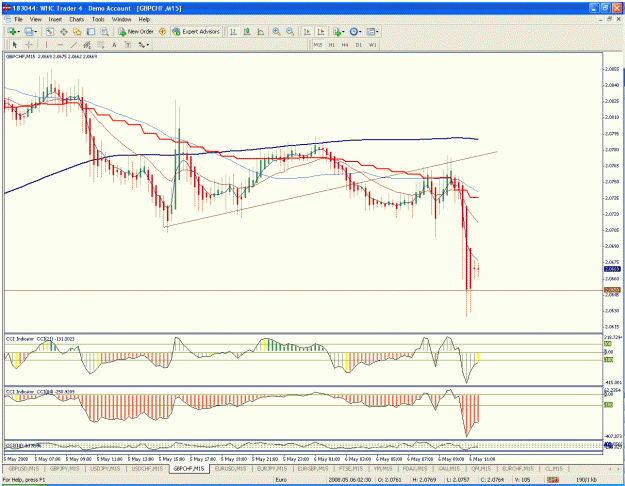
Task: Select the Cursor arrow tool
Action: (x=15, y=45)
